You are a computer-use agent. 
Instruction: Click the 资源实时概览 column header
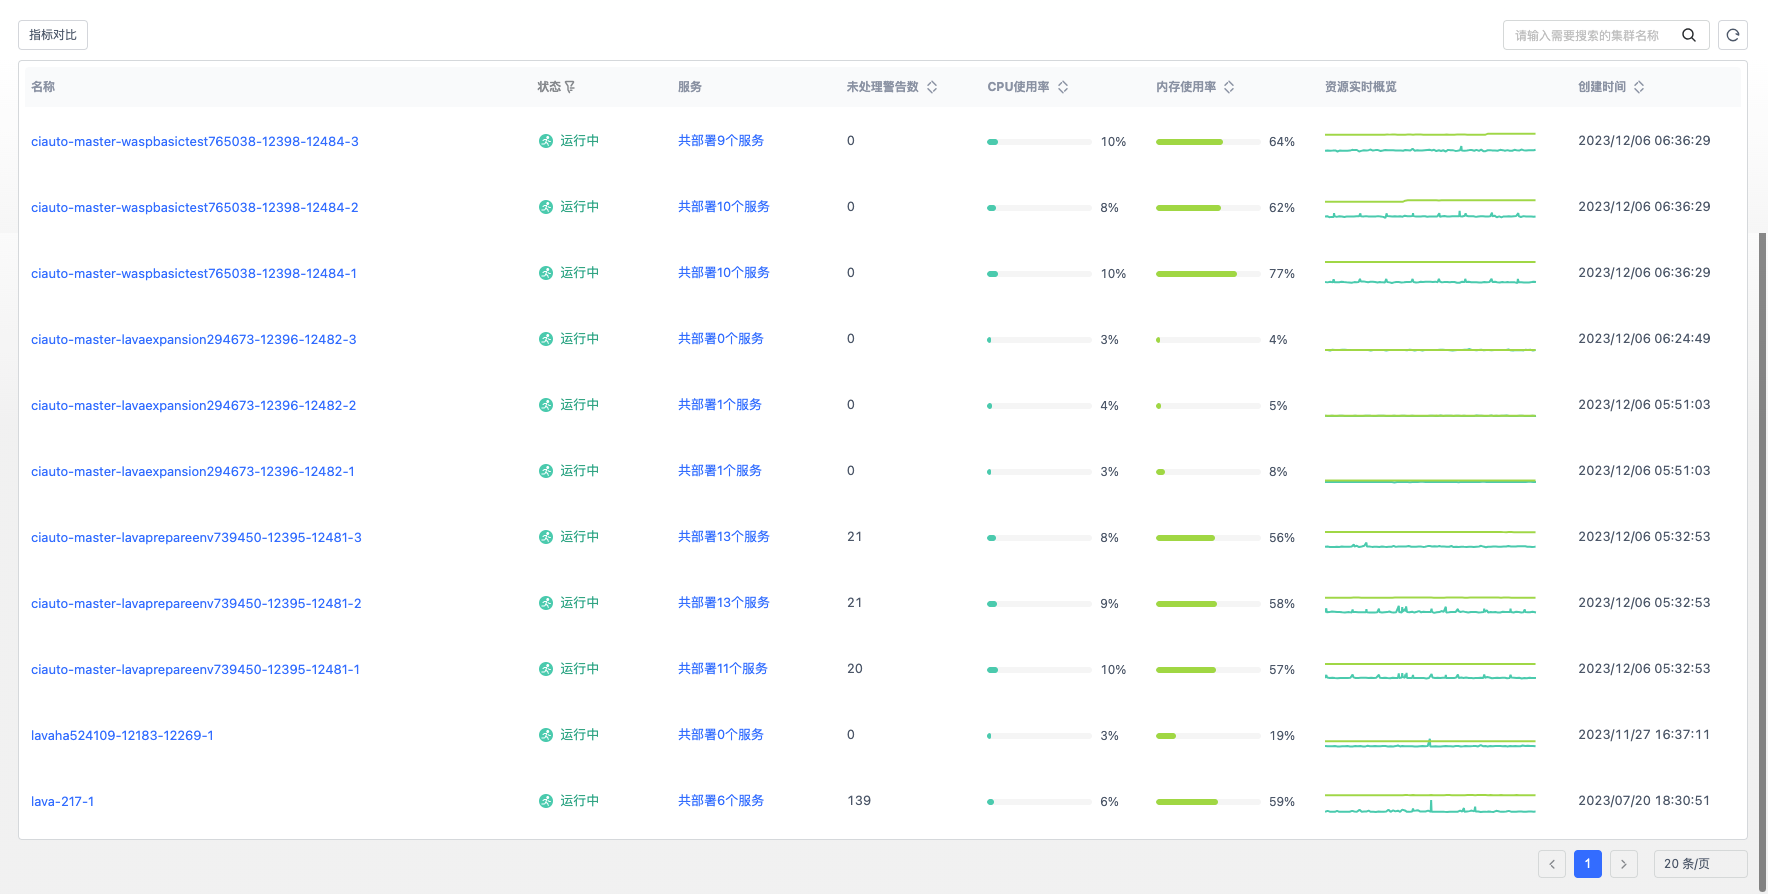tap(1361, 87)
